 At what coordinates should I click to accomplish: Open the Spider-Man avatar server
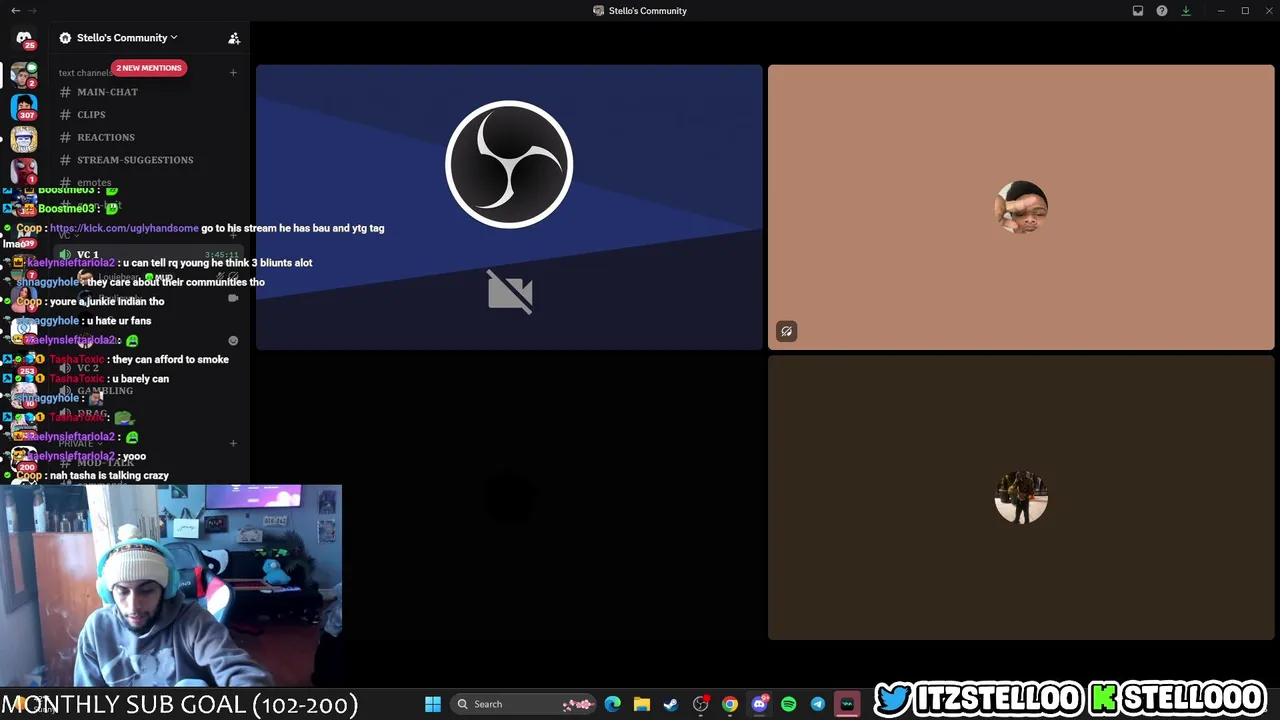[24, 171]
